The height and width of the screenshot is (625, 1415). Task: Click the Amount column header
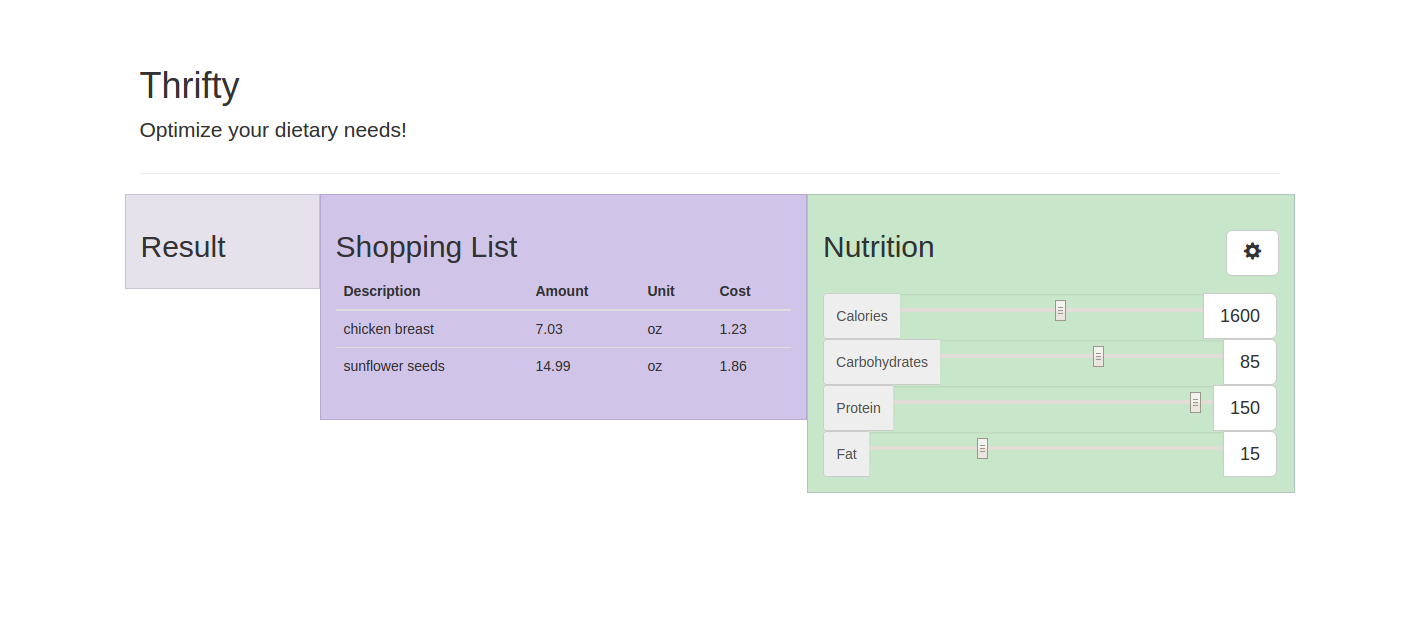point(561,291)
